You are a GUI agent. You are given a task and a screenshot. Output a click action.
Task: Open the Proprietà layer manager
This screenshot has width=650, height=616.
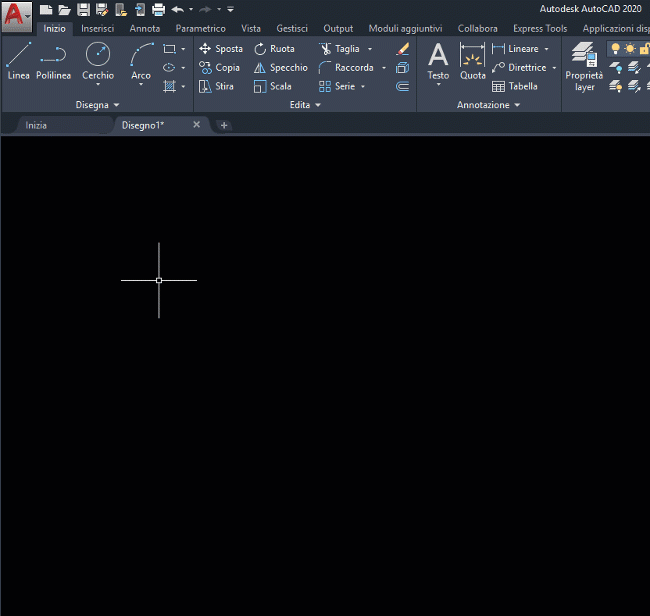pos(584,66)
